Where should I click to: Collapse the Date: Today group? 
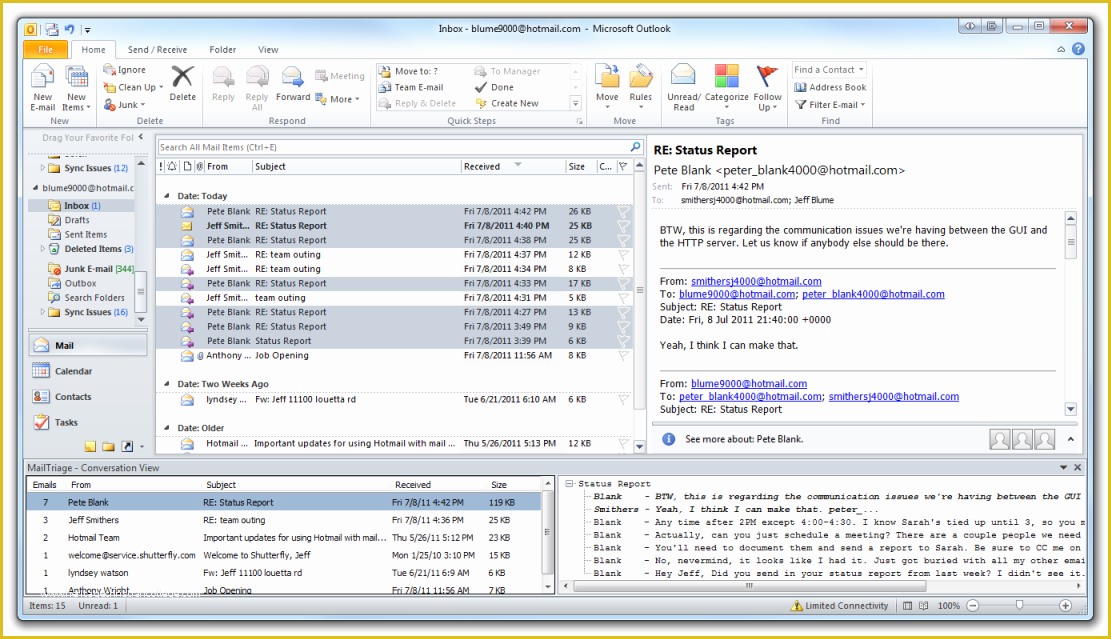(x=167, y=196)
